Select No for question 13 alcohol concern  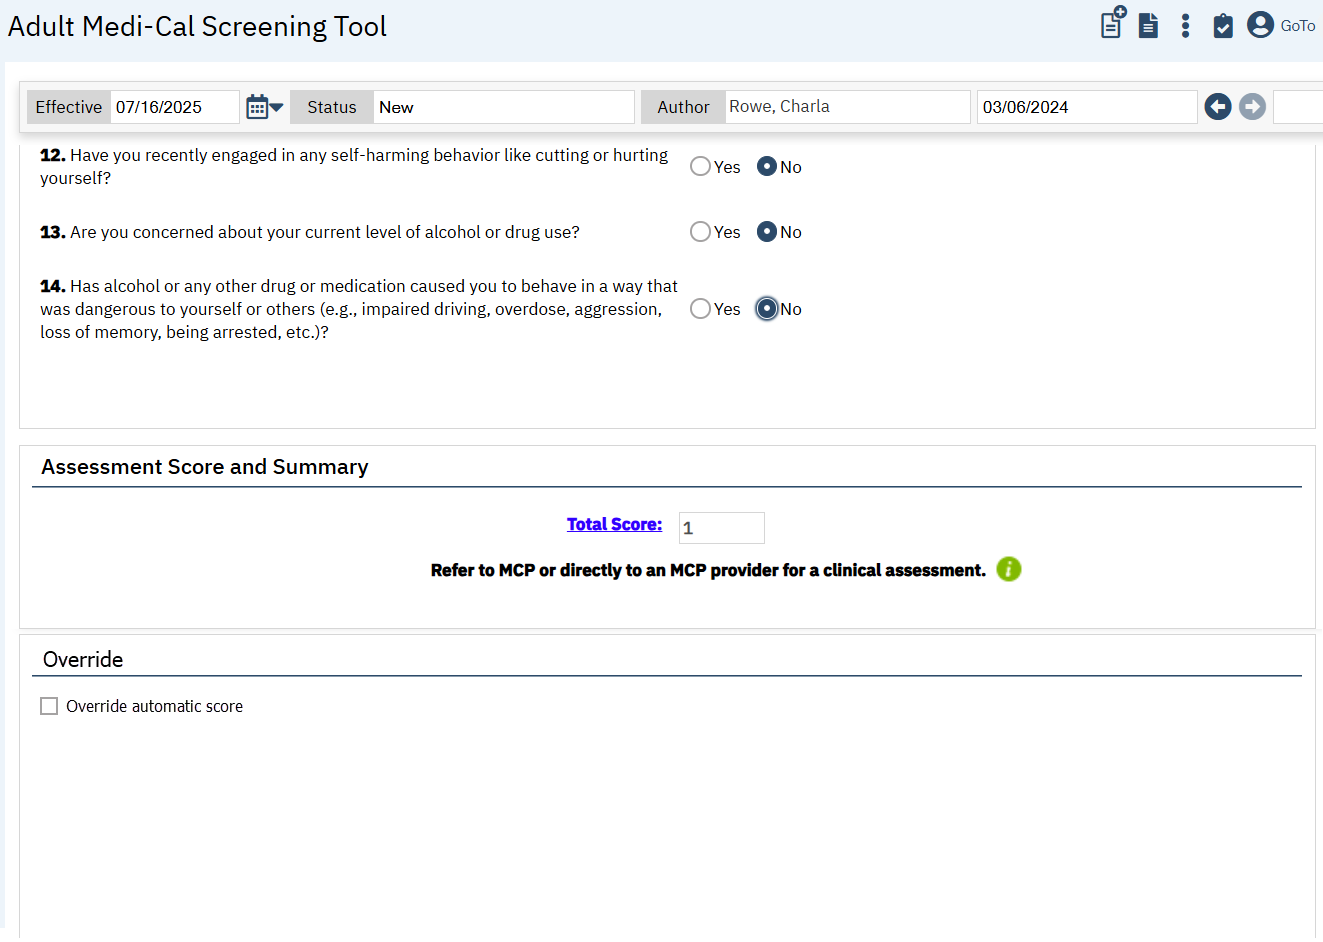point(767,232)
